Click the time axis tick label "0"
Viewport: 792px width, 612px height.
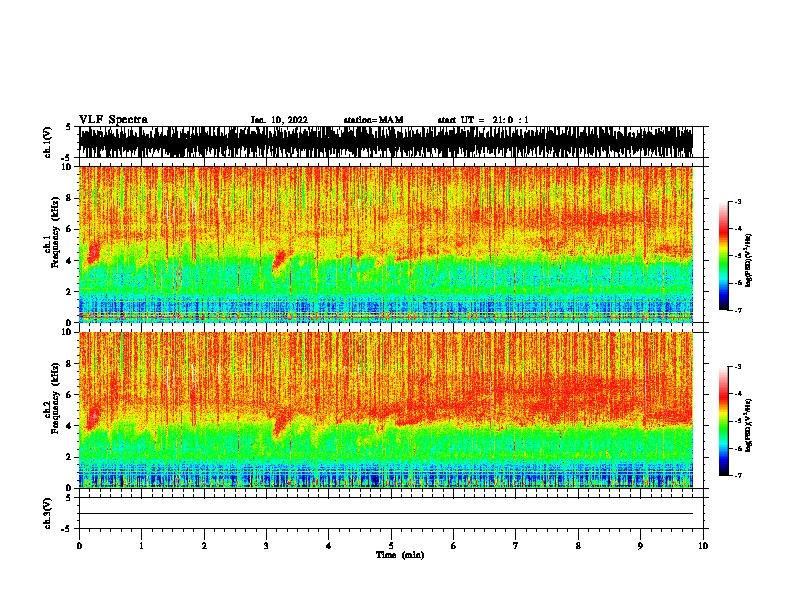pos(79,546)
